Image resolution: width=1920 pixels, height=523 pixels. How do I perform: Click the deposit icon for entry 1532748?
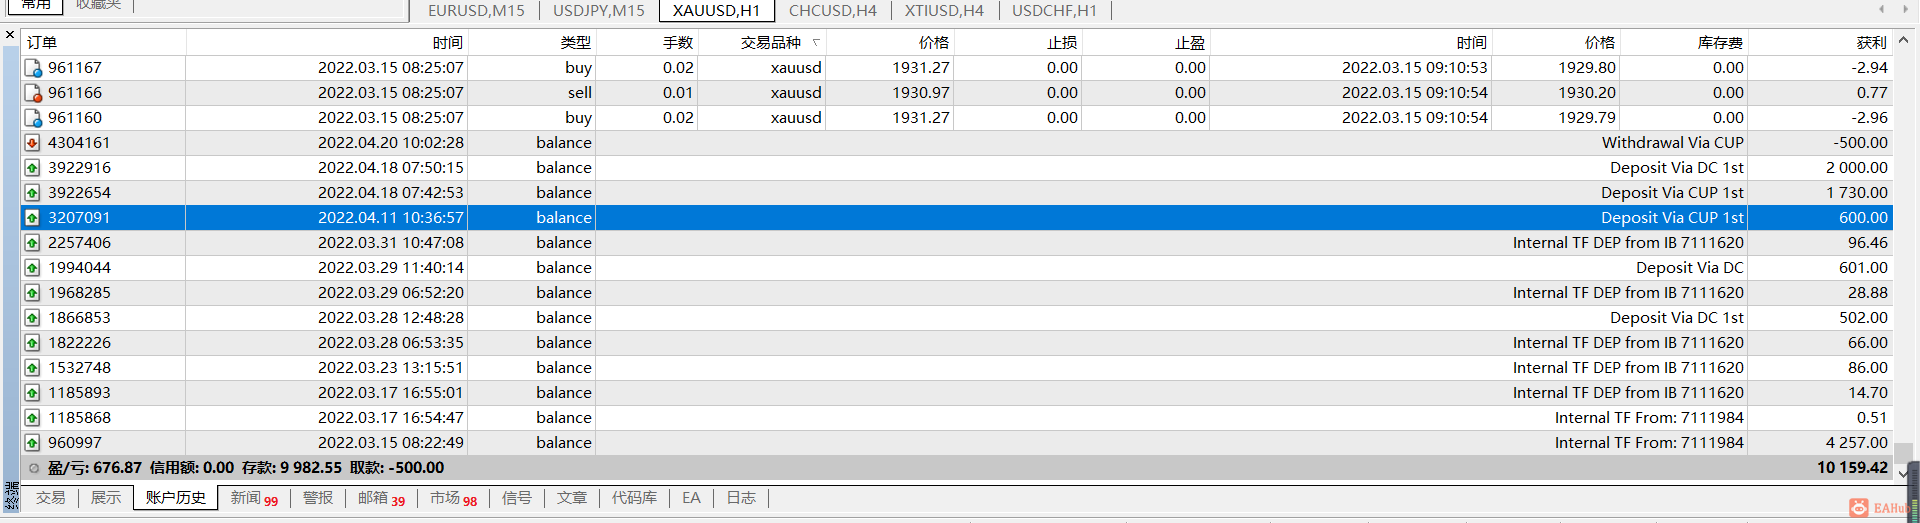[32, 368]
